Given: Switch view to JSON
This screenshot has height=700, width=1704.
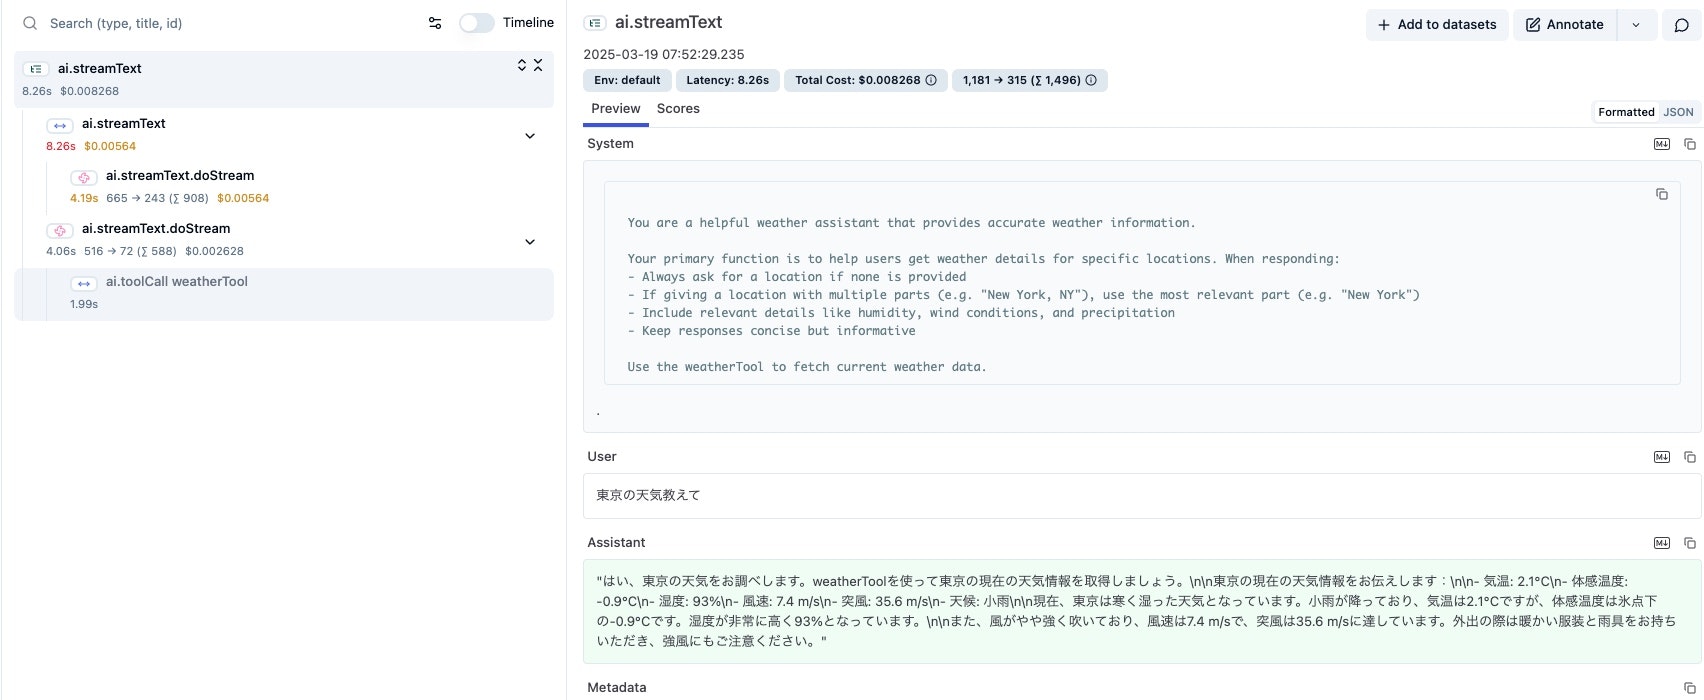Looking at the screenshot, I should pos(1678,112).
